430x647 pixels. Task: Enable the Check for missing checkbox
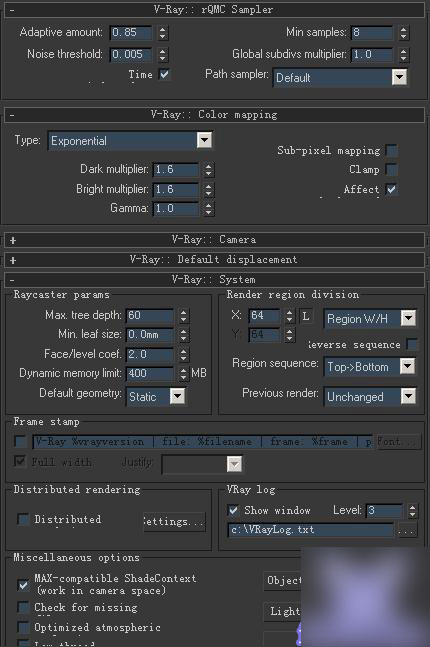23,607
